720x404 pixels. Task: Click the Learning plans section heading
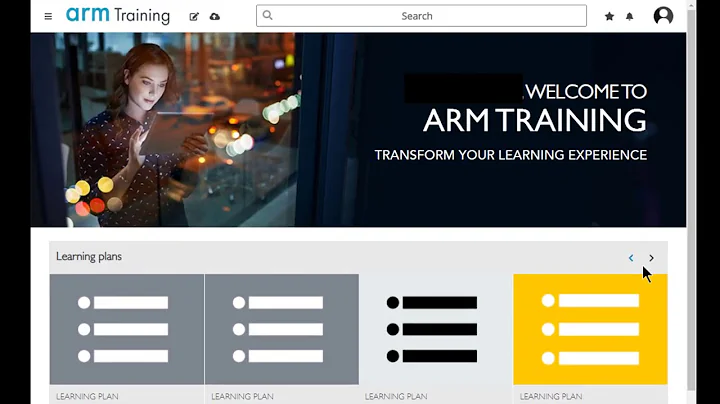89,257
